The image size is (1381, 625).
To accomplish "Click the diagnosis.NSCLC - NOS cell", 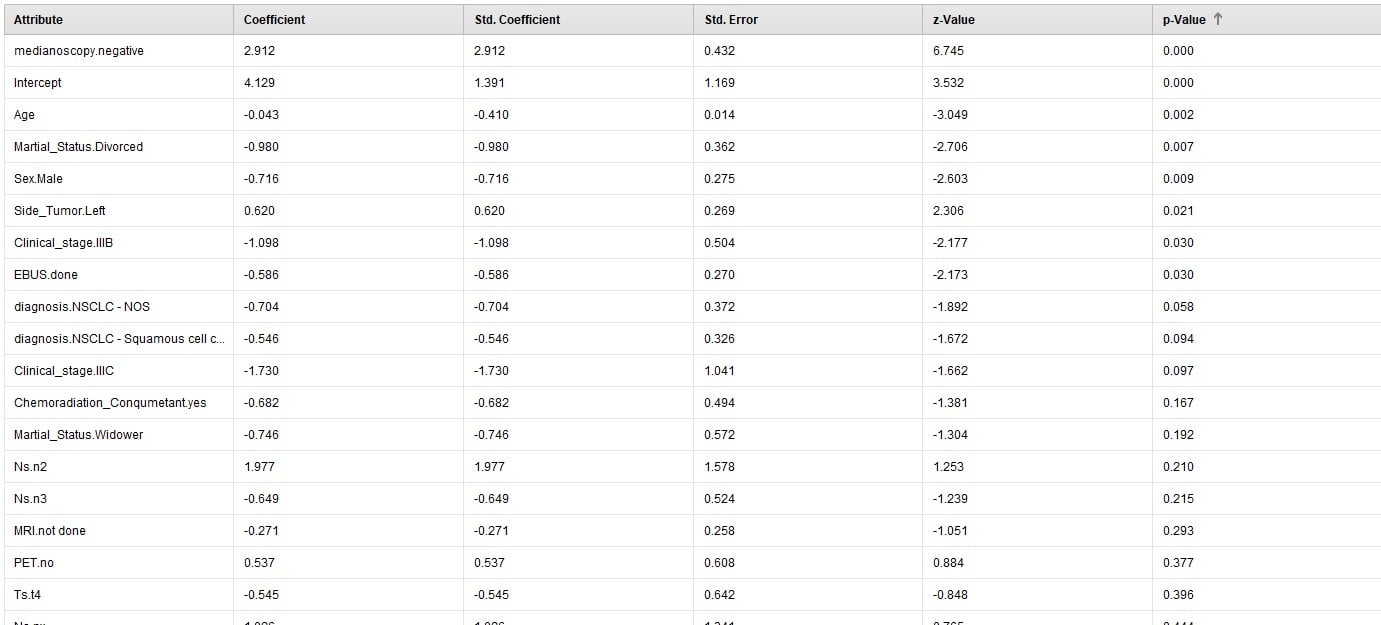I will pos(119,307).
